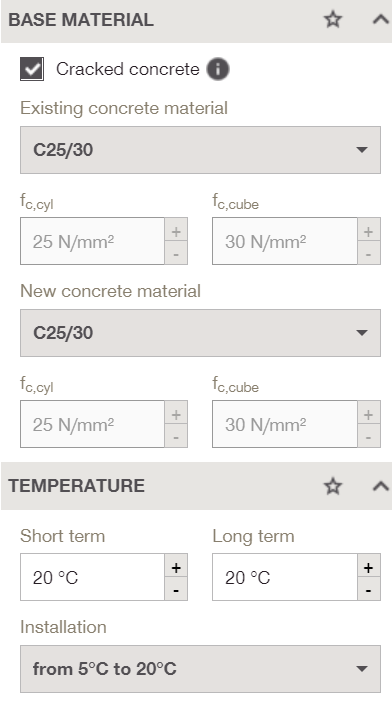The height and width of the screenshot is (702, 392).
Task: Uncheck the Cracked concrete checkbox
Action: click(x=32, y=69)
